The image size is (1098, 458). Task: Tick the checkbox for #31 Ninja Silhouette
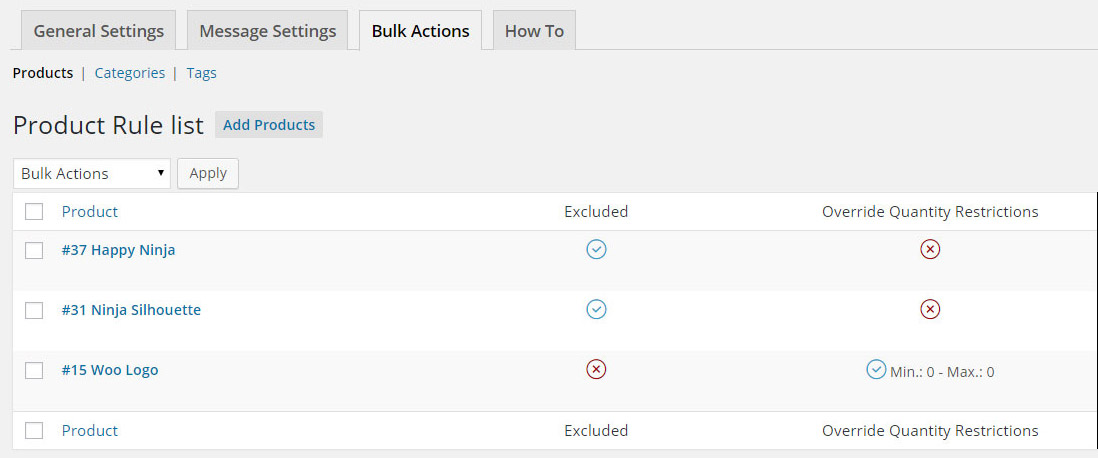(x=34, y=310)
